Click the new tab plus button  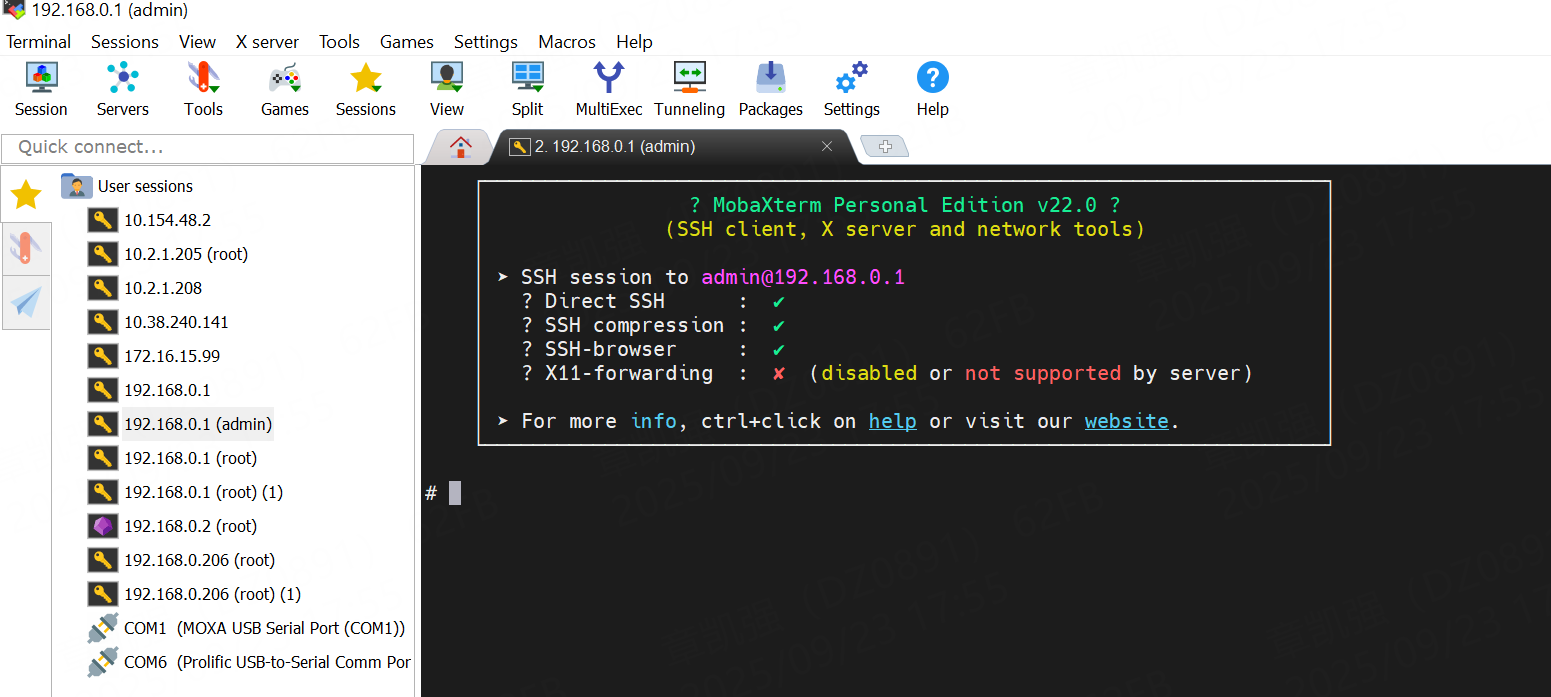point(885,147)
